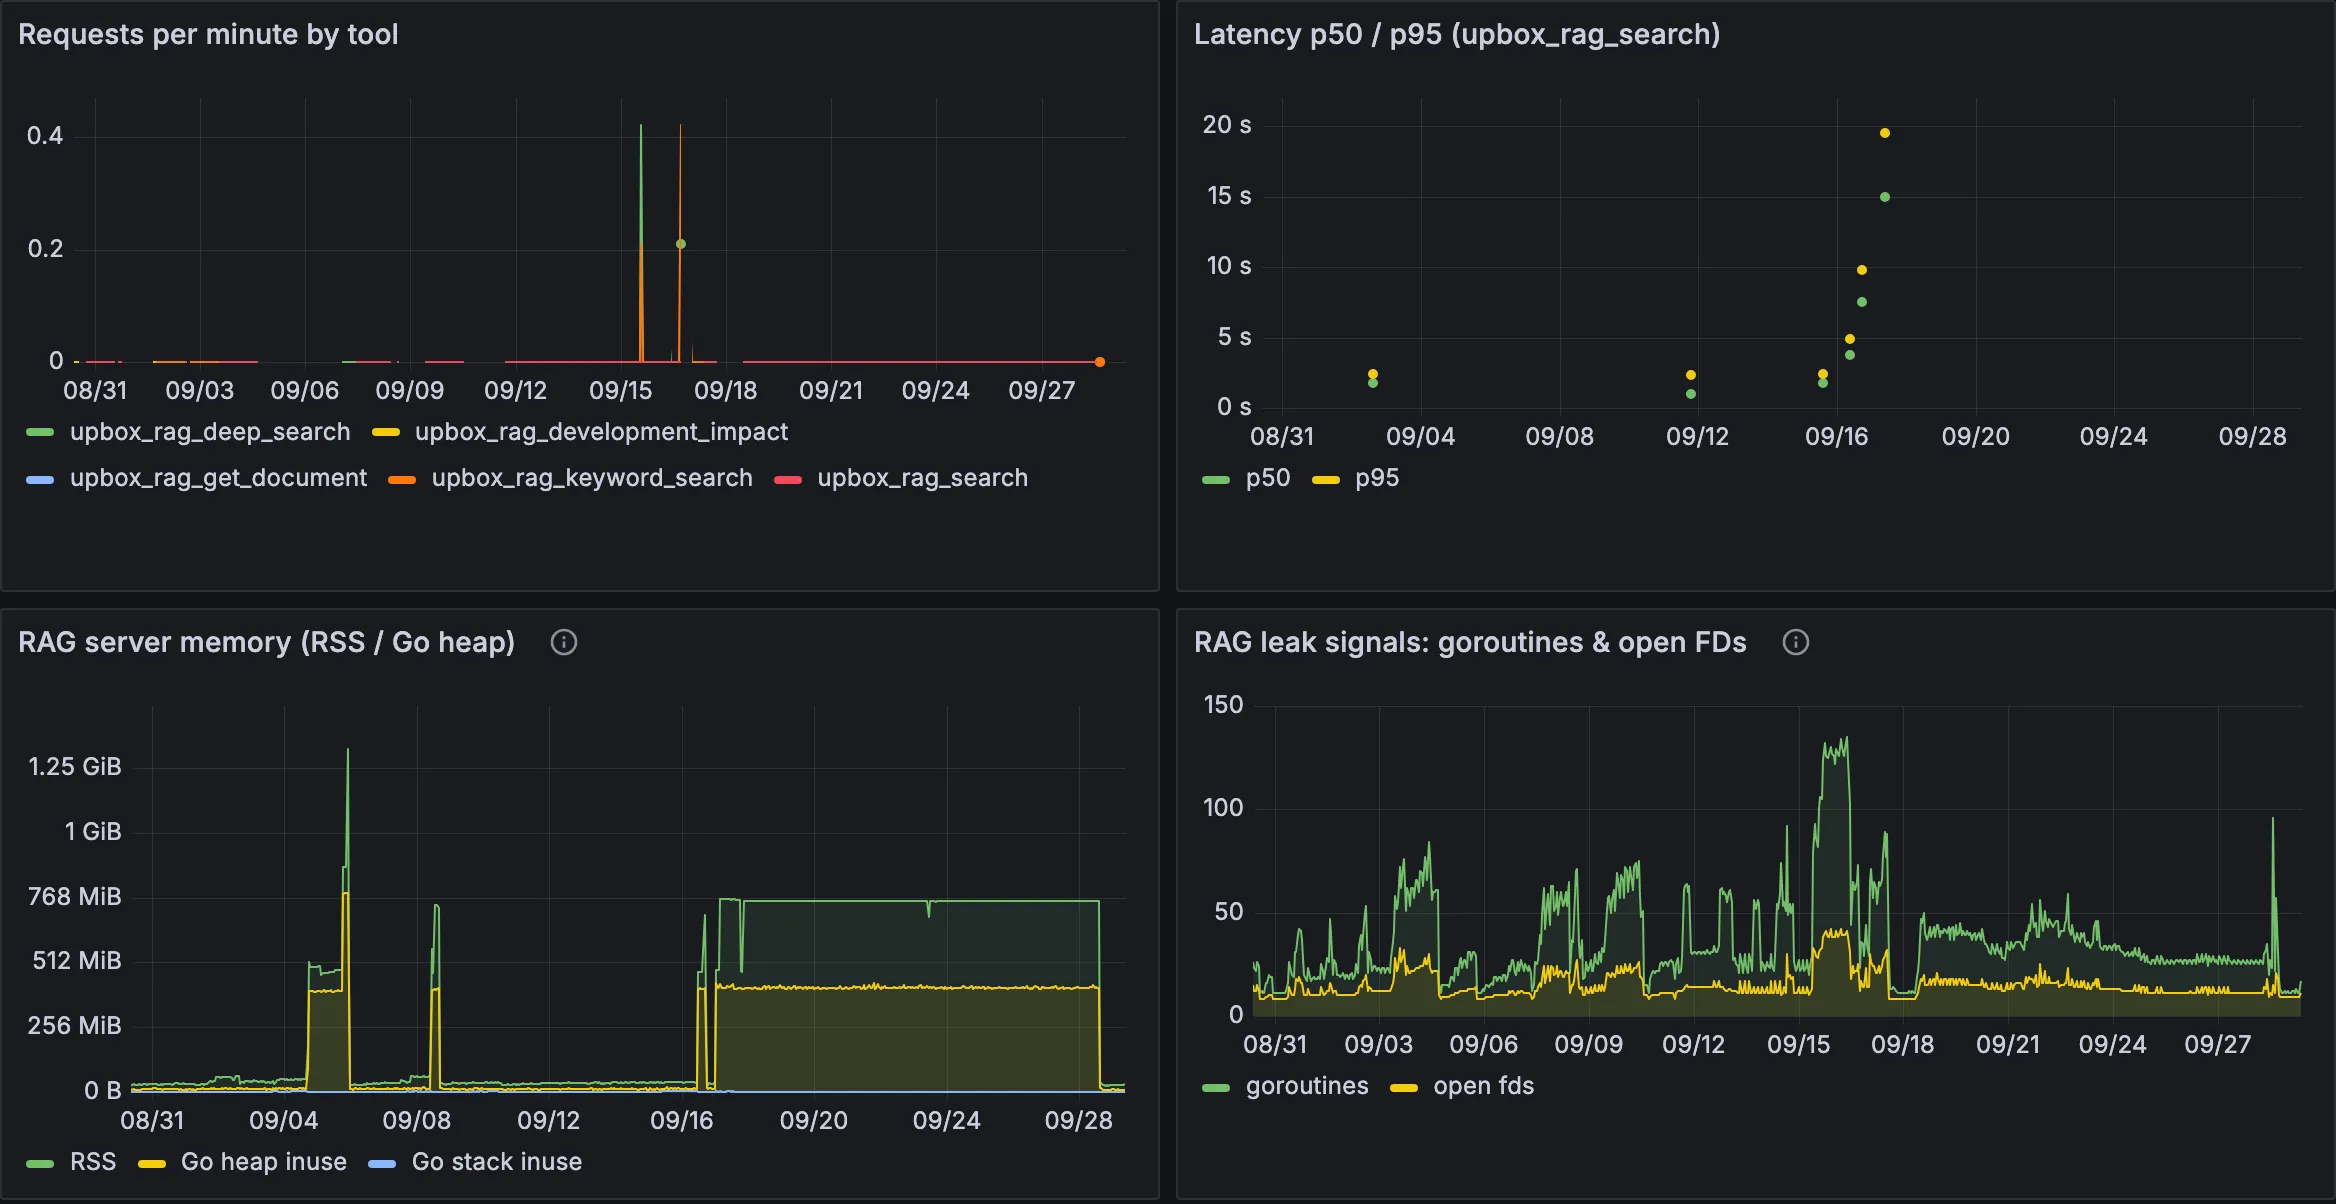
Task: Click the 09/27 date on leak signals axis
Action: pos(2217,1045)
